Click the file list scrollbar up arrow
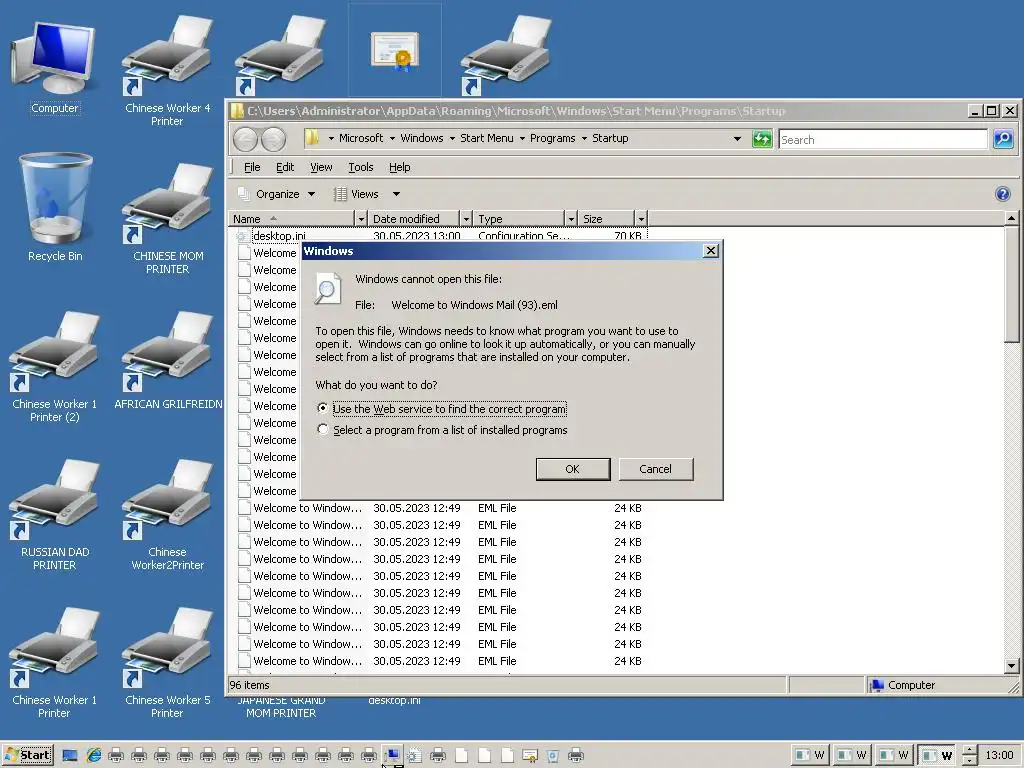The width and height of the screenshot is (1024, 768). (x=1011, y=218)
